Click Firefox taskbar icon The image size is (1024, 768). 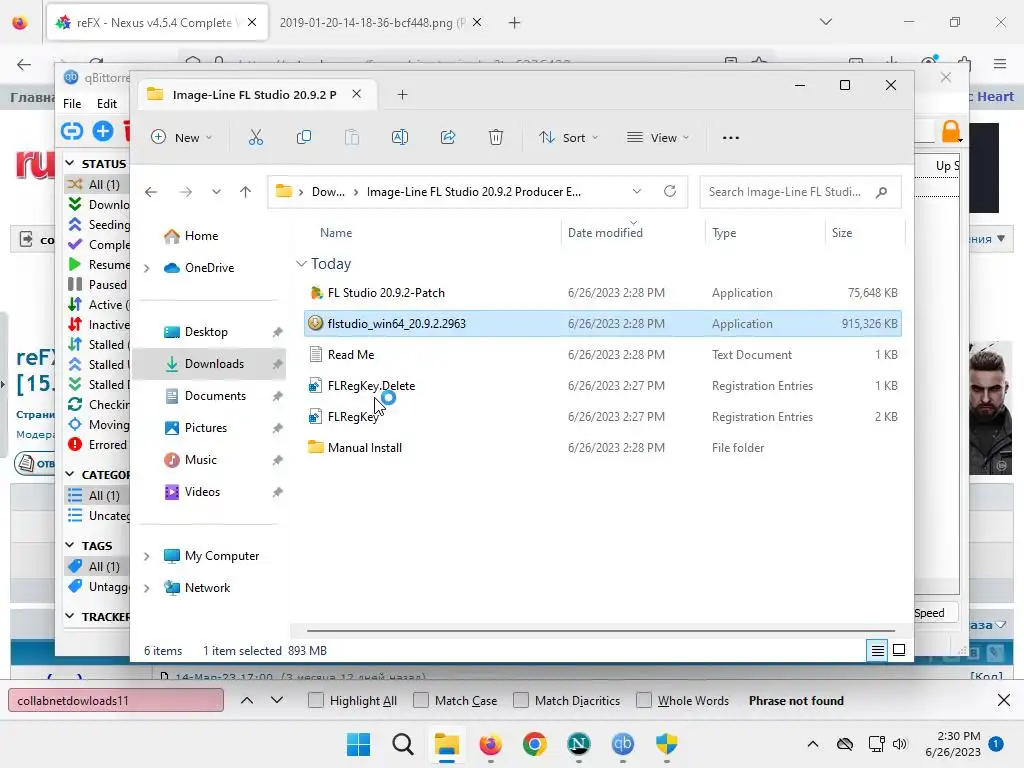point(490,744)
